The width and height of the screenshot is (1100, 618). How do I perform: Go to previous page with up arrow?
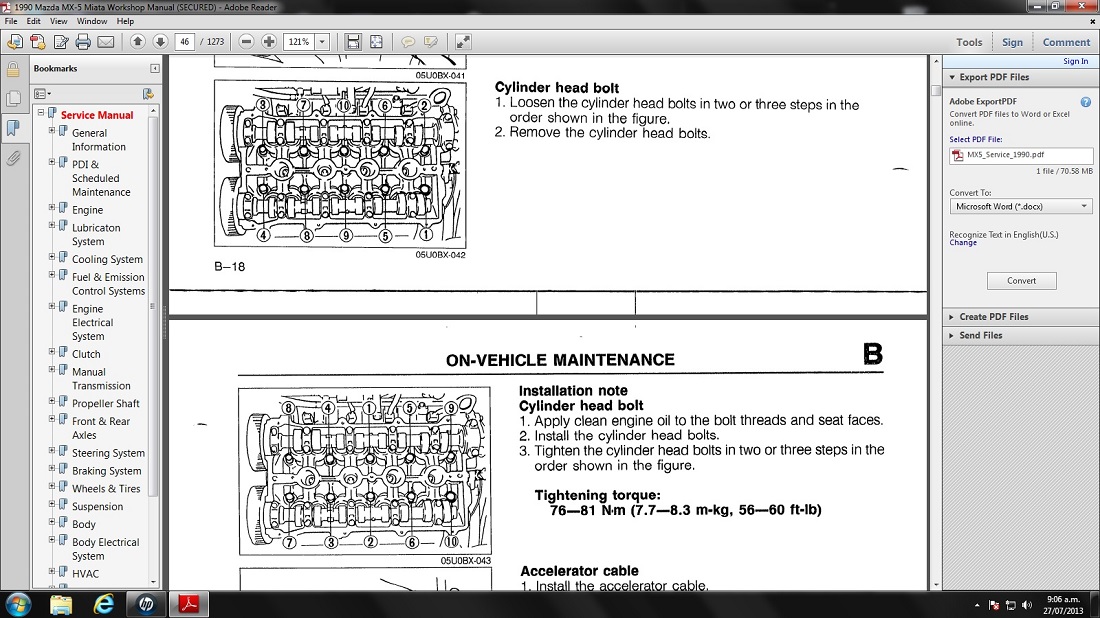point(138,42)
